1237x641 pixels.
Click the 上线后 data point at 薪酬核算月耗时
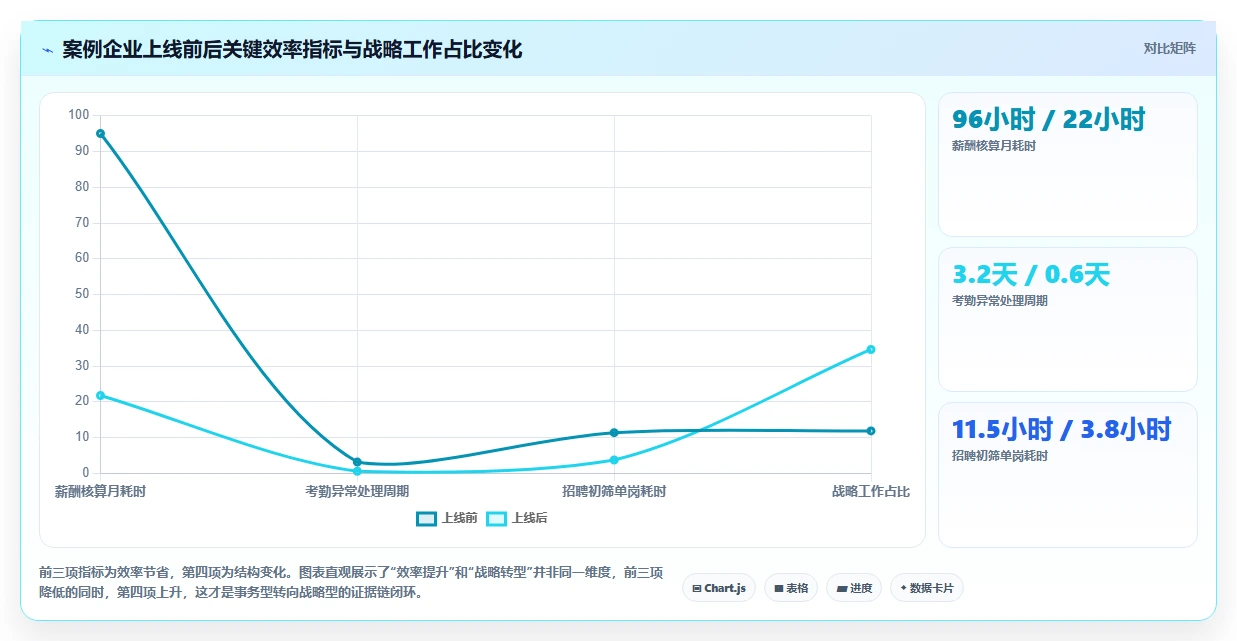tap(100, 395)
